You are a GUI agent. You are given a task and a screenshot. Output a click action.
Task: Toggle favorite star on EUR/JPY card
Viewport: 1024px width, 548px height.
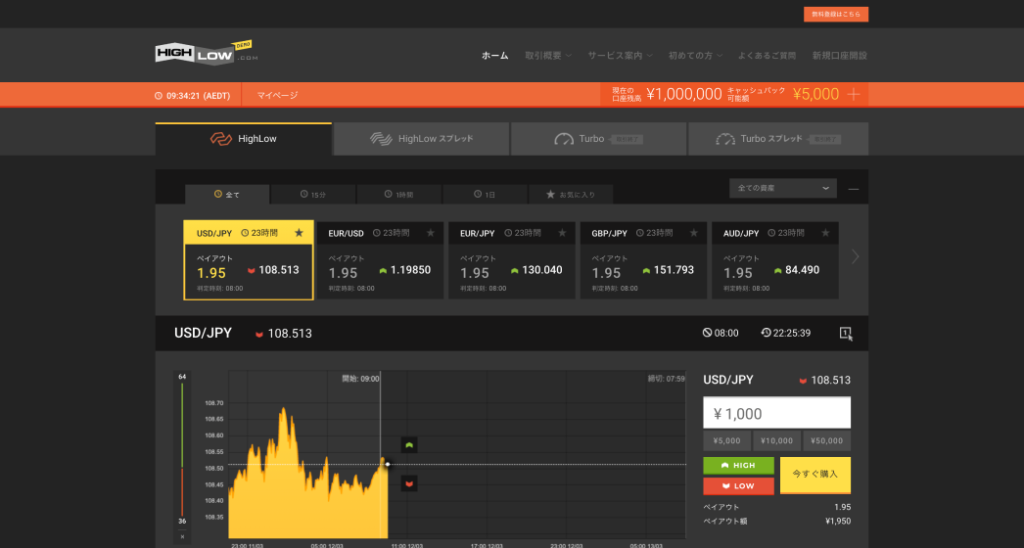click(x=562, y=233)
